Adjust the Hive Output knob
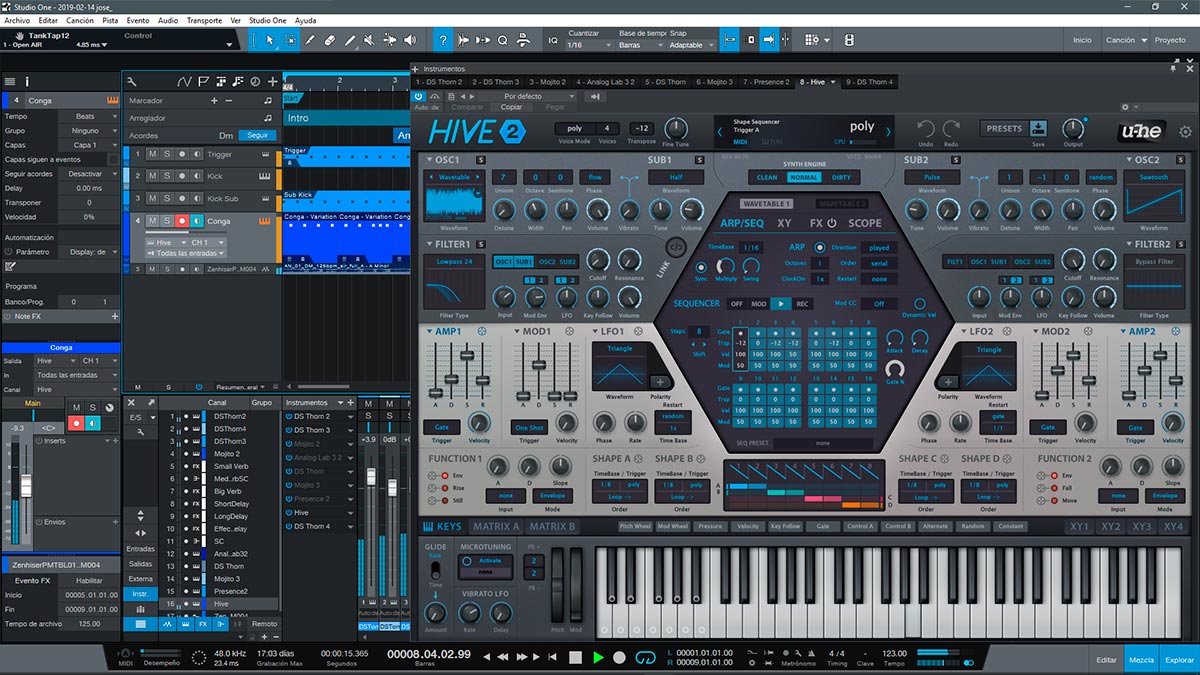 1073,127
